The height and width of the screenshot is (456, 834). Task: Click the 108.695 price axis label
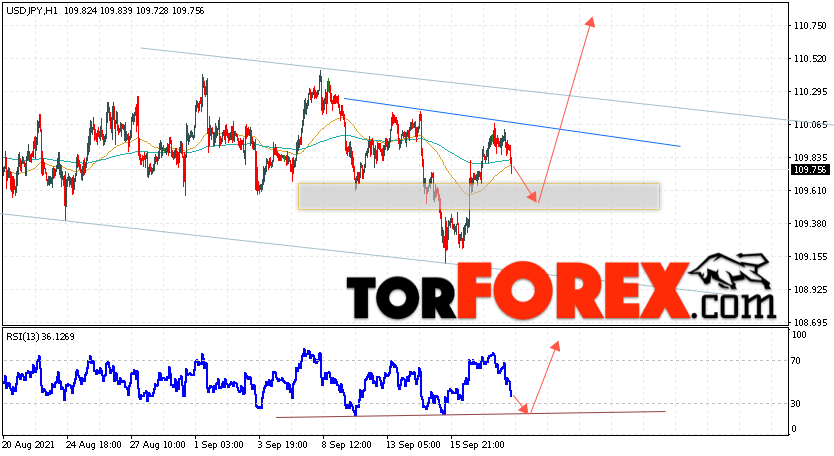tap(810, 322)
